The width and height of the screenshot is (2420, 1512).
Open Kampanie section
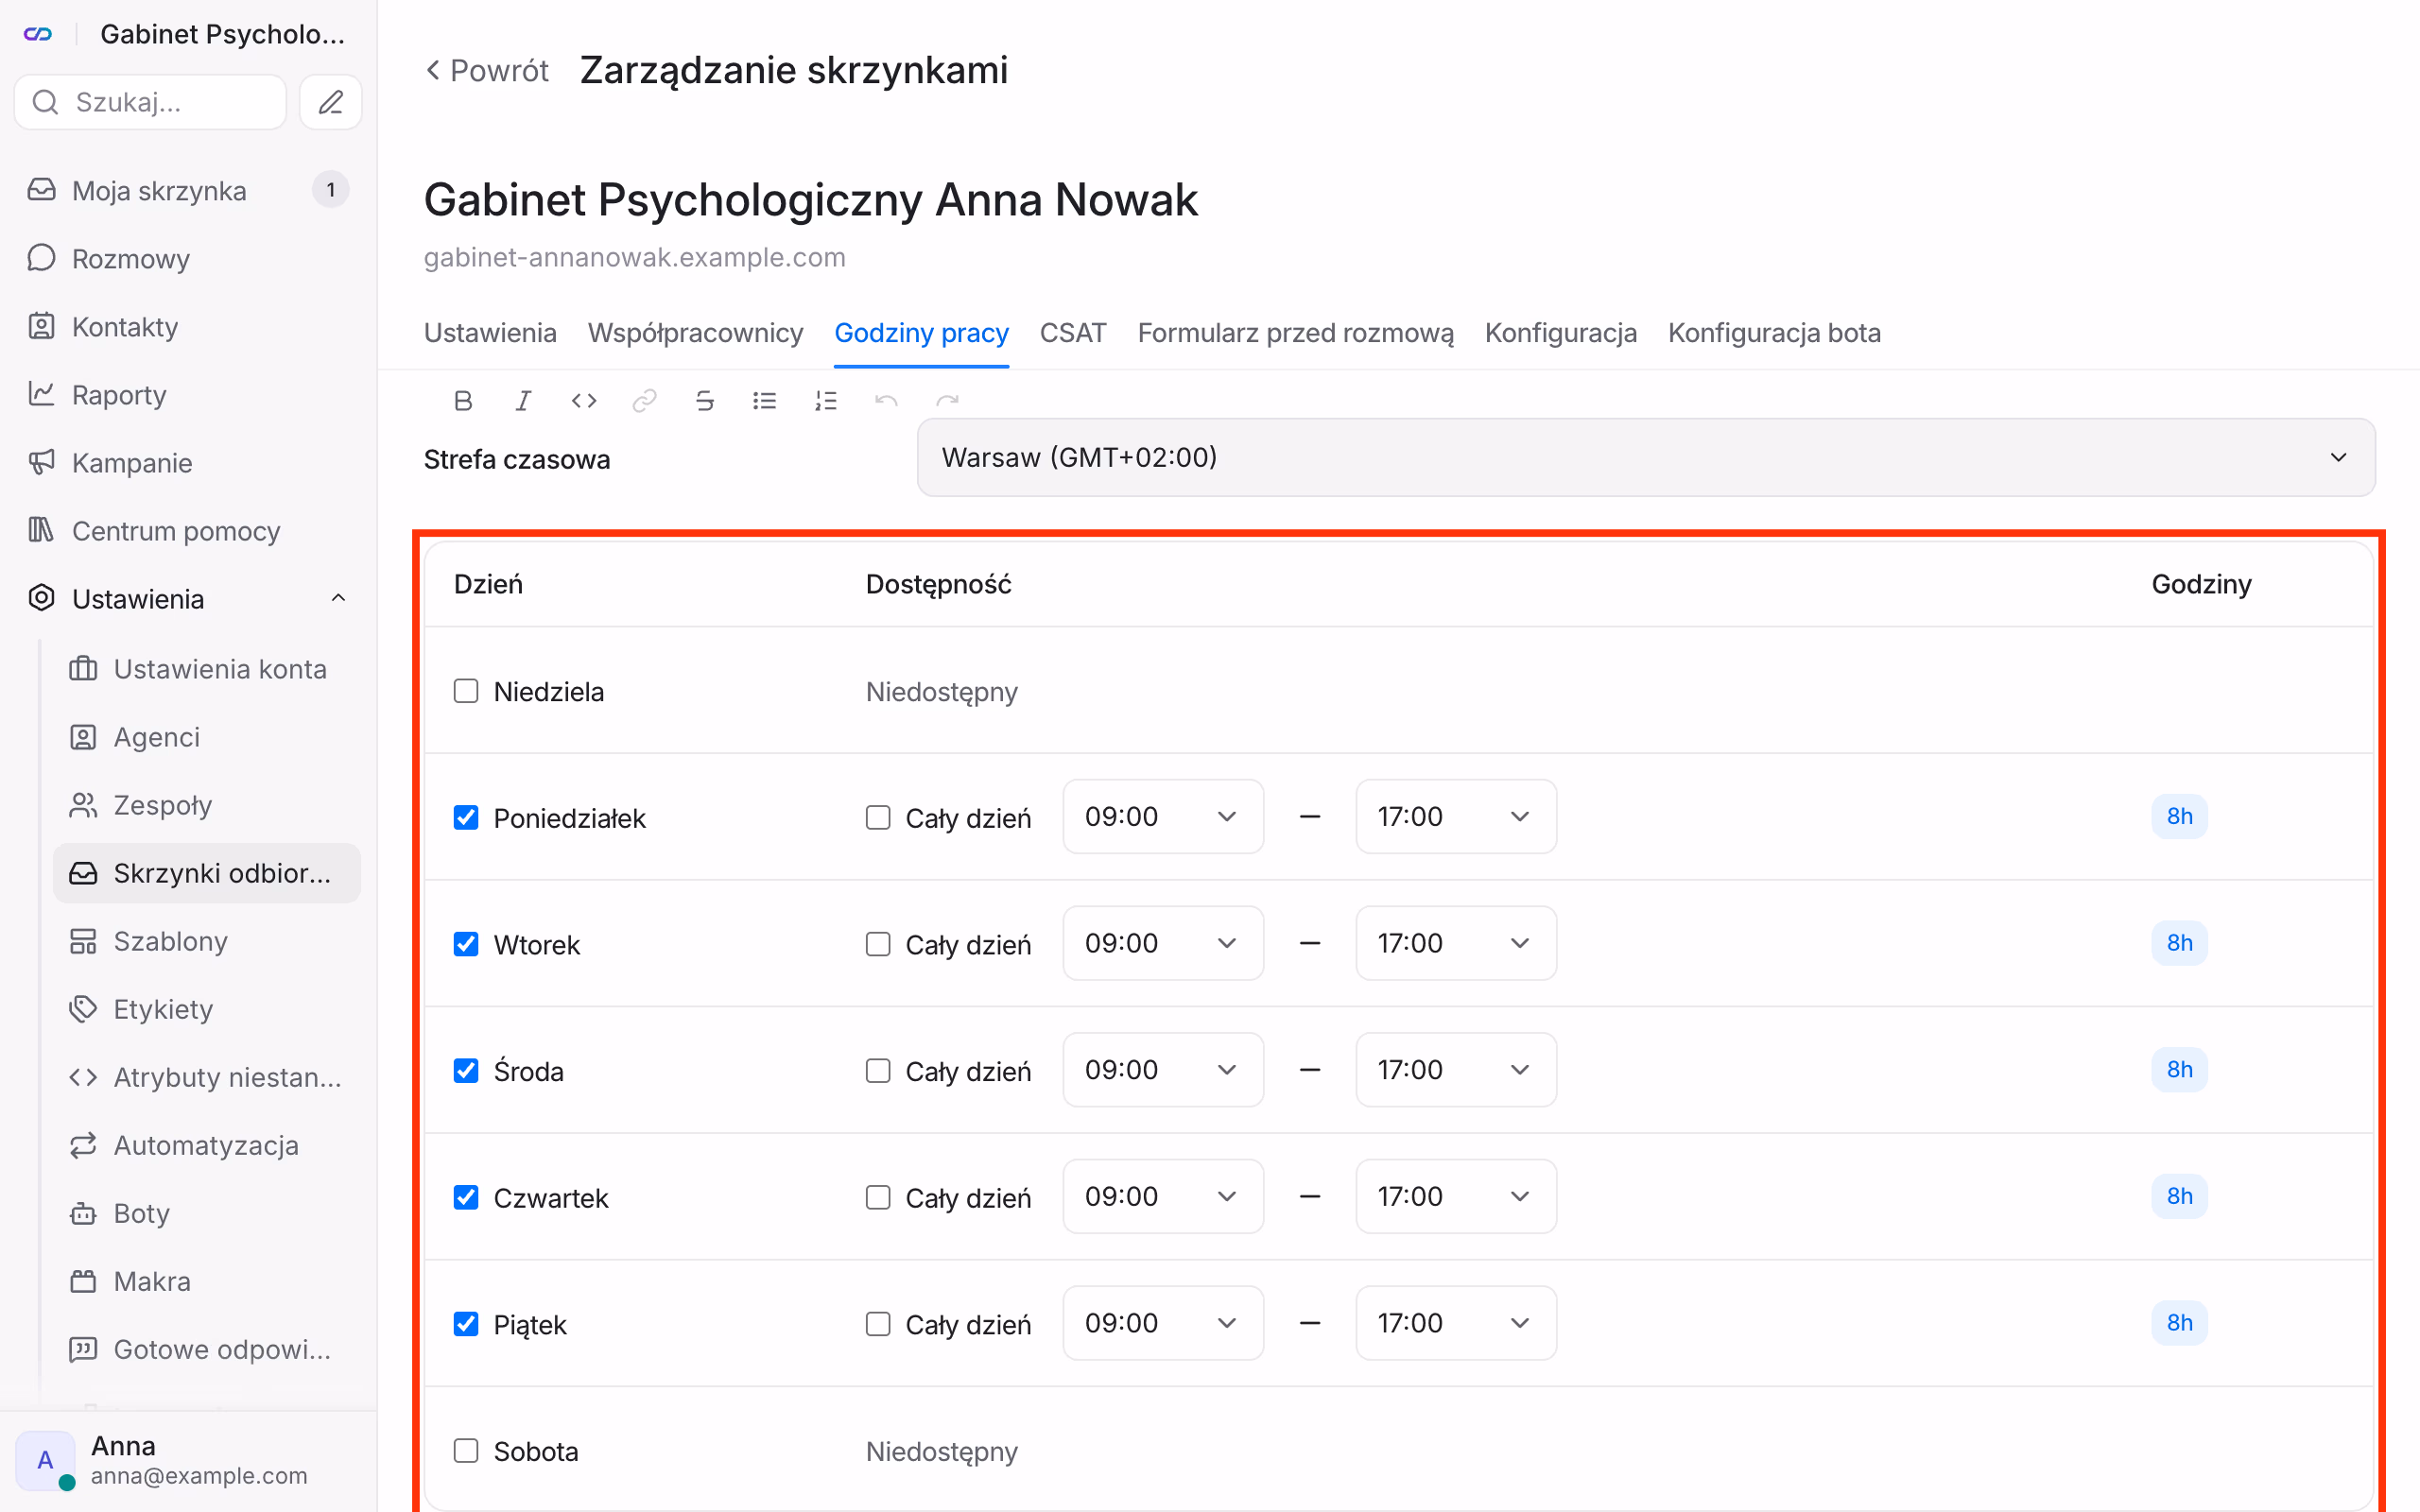pos(188,462)
